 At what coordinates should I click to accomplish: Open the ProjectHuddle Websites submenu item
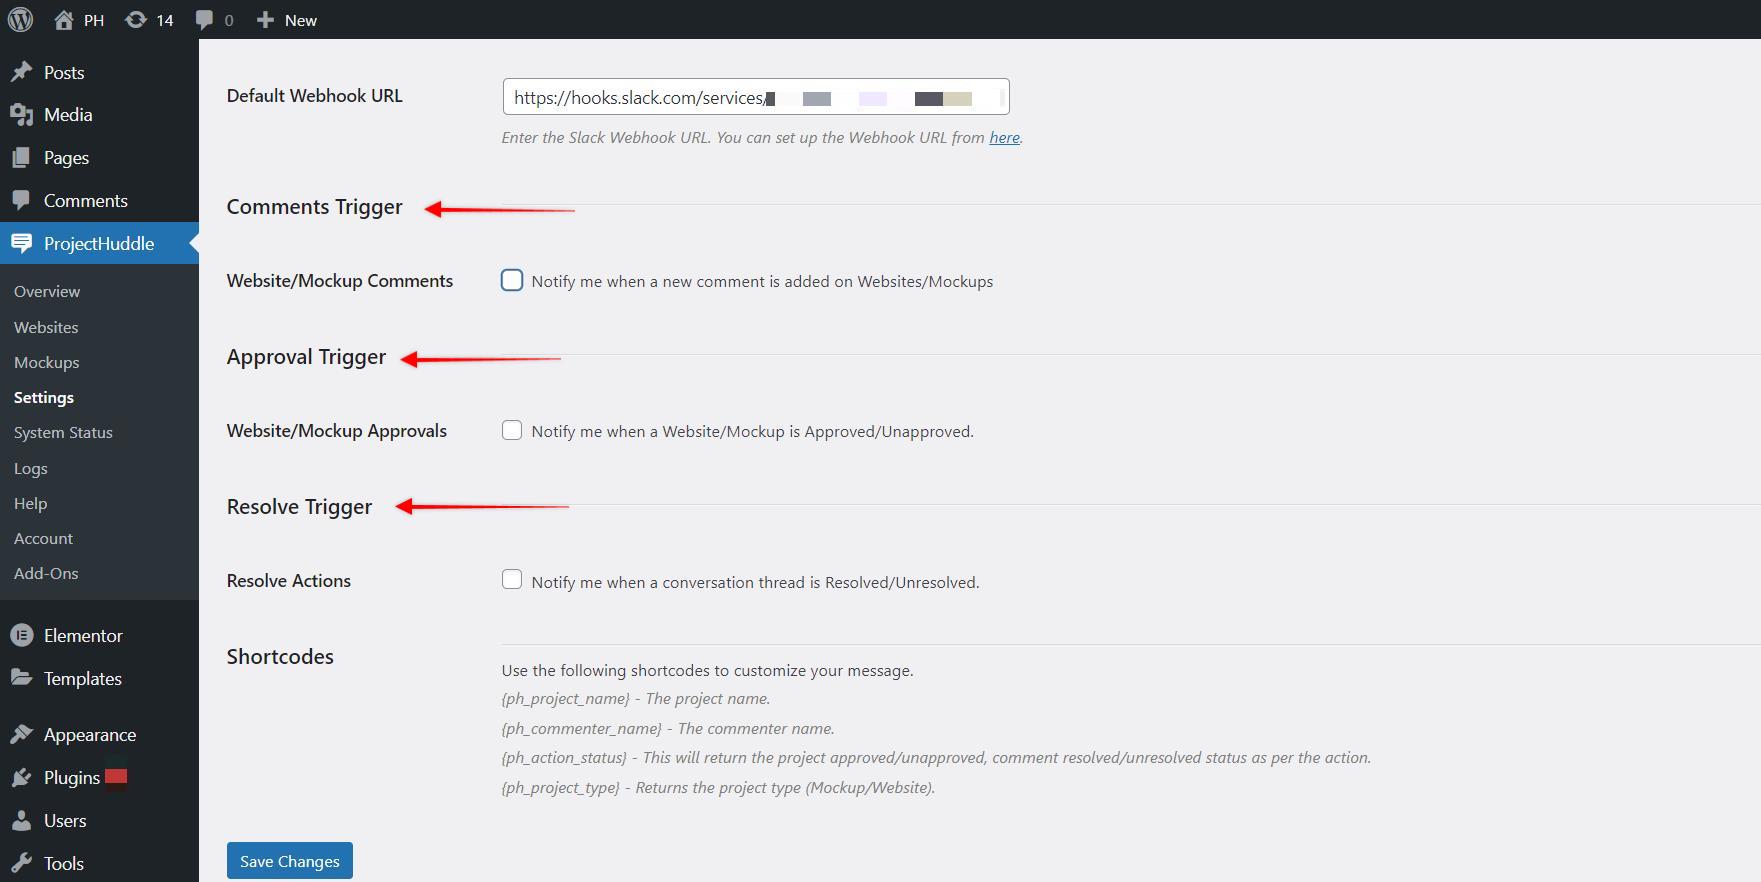(x=46, y=327)
